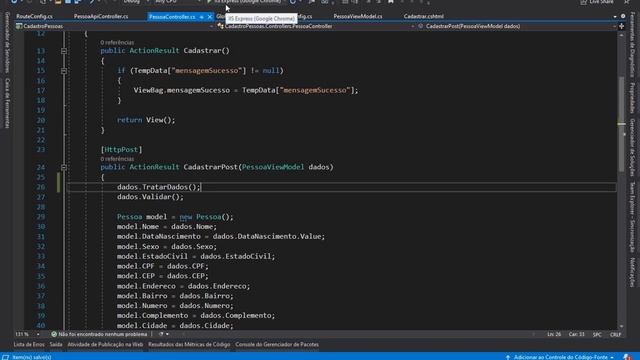Open Atividade de Publicação na Web tab
Image resolution: width=640 pixels, height=360 pixels.
105,344
